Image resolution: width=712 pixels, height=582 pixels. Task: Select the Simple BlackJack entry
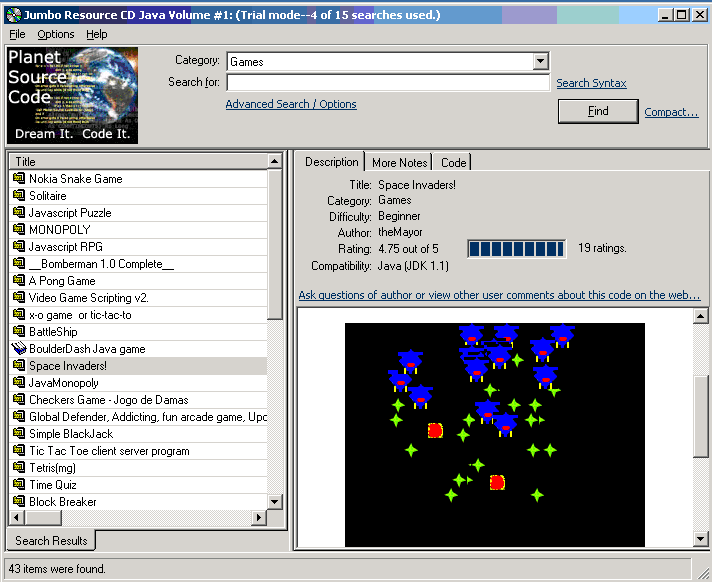(x=138, y=434)
